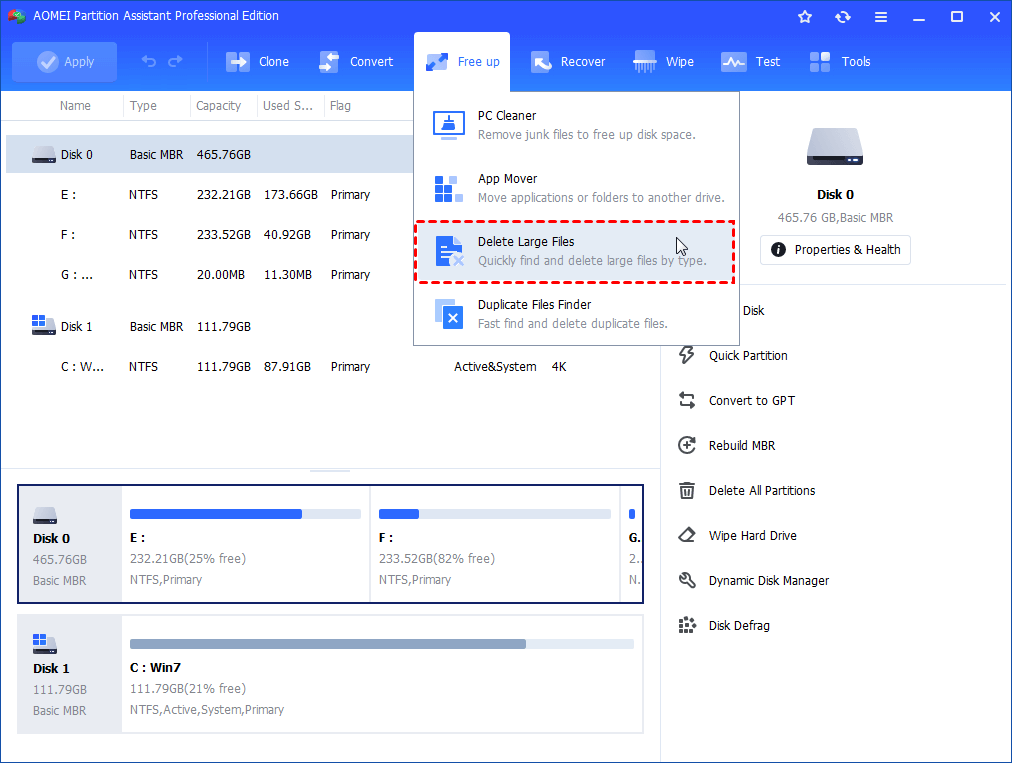The image size is (1012, 763).
Task: Choose App Mover menu entry
Action: pos(576,188)
